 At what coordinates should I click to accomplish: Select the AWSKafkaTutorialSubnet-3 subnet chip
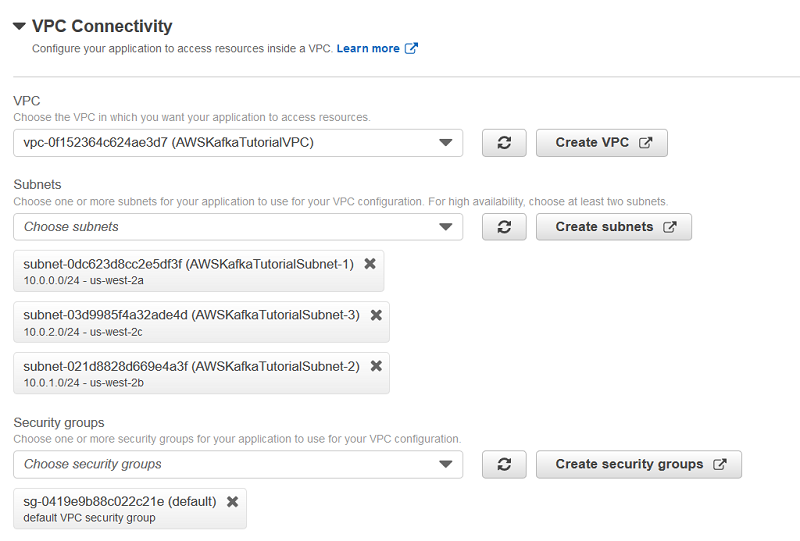[x=201, y=322]
